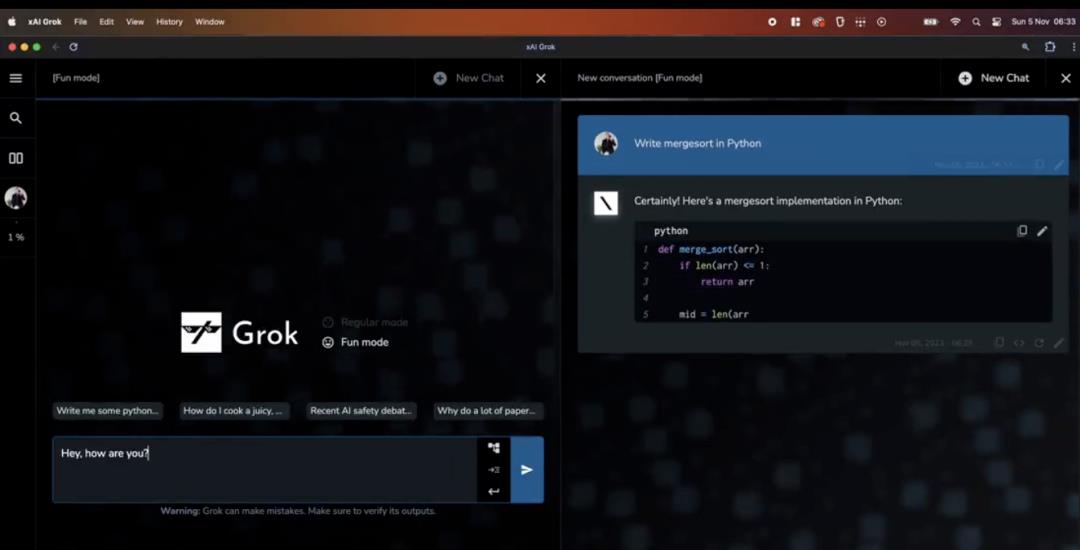The height and width of the screenshot is (550, 1080).
Task: Open the hamburger menu in sidebar
Action: pyautogui.click(x=15, y=78)
